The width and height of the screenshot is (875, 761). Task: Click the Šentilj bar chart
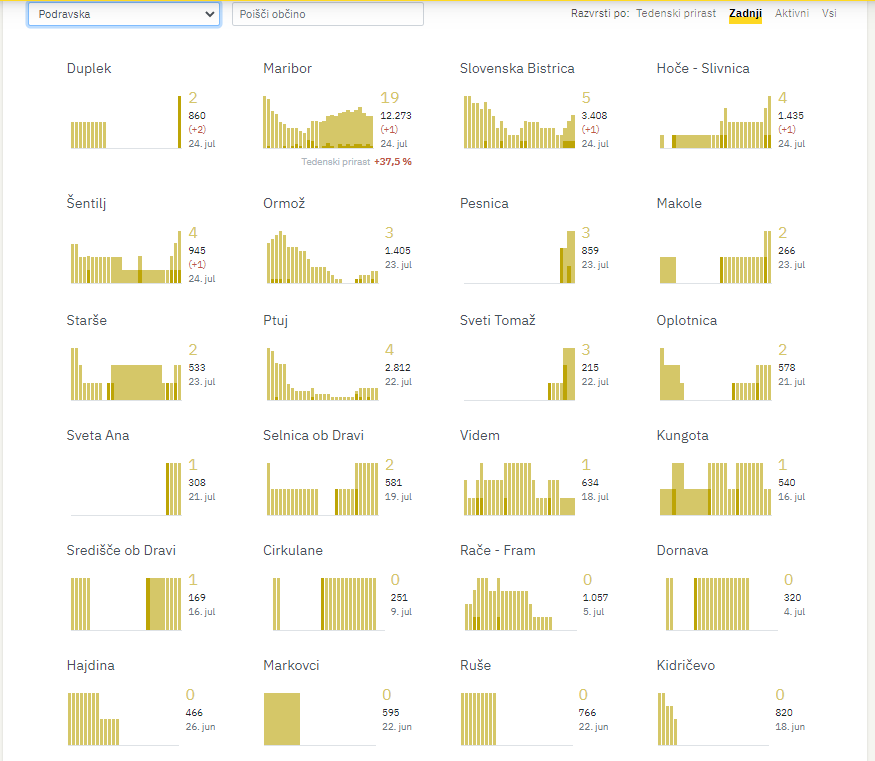click(x=126, y=257)
